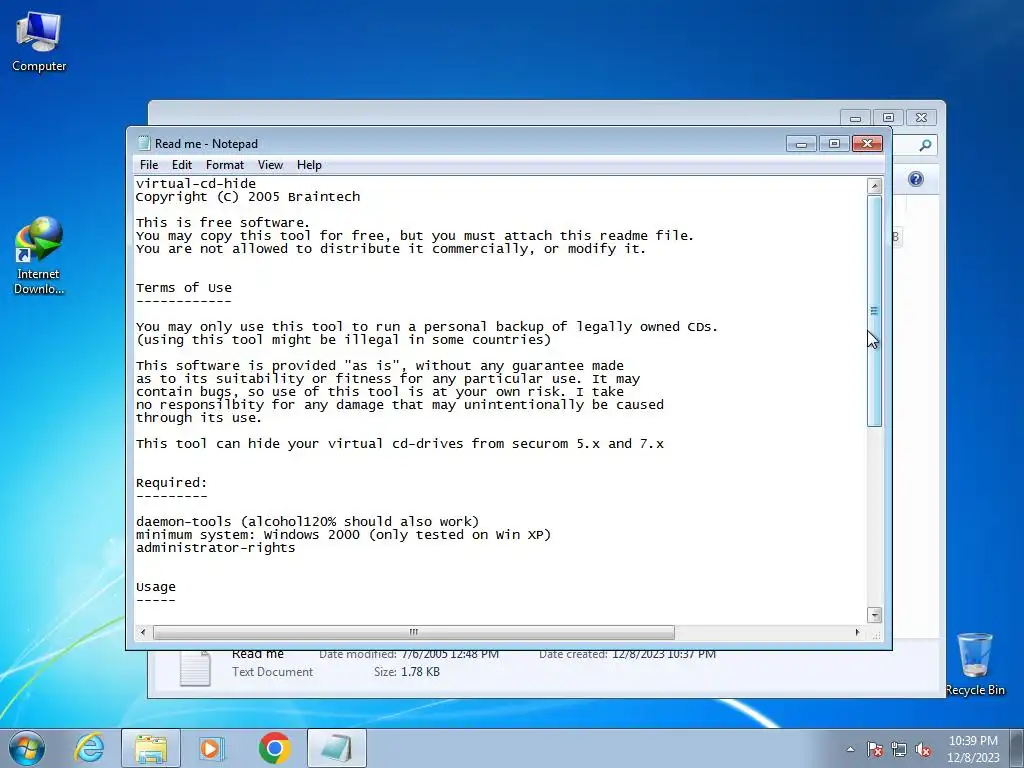Image resolution: width=1024 pixels, height=768 pixels.
Task: Click 'Terms of Use' heading in Notepad
Action: [x=184, y=288]
